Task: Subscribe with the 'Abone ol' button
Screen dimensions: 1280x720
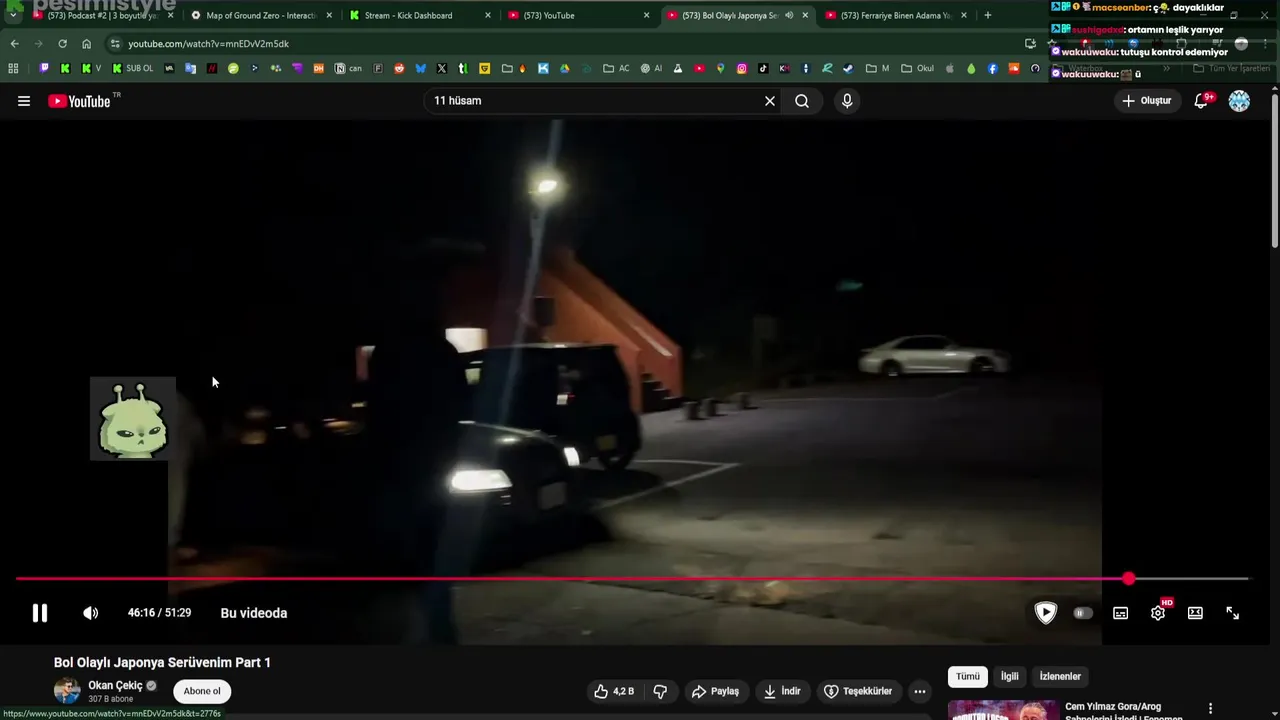Action: point(202,691)
